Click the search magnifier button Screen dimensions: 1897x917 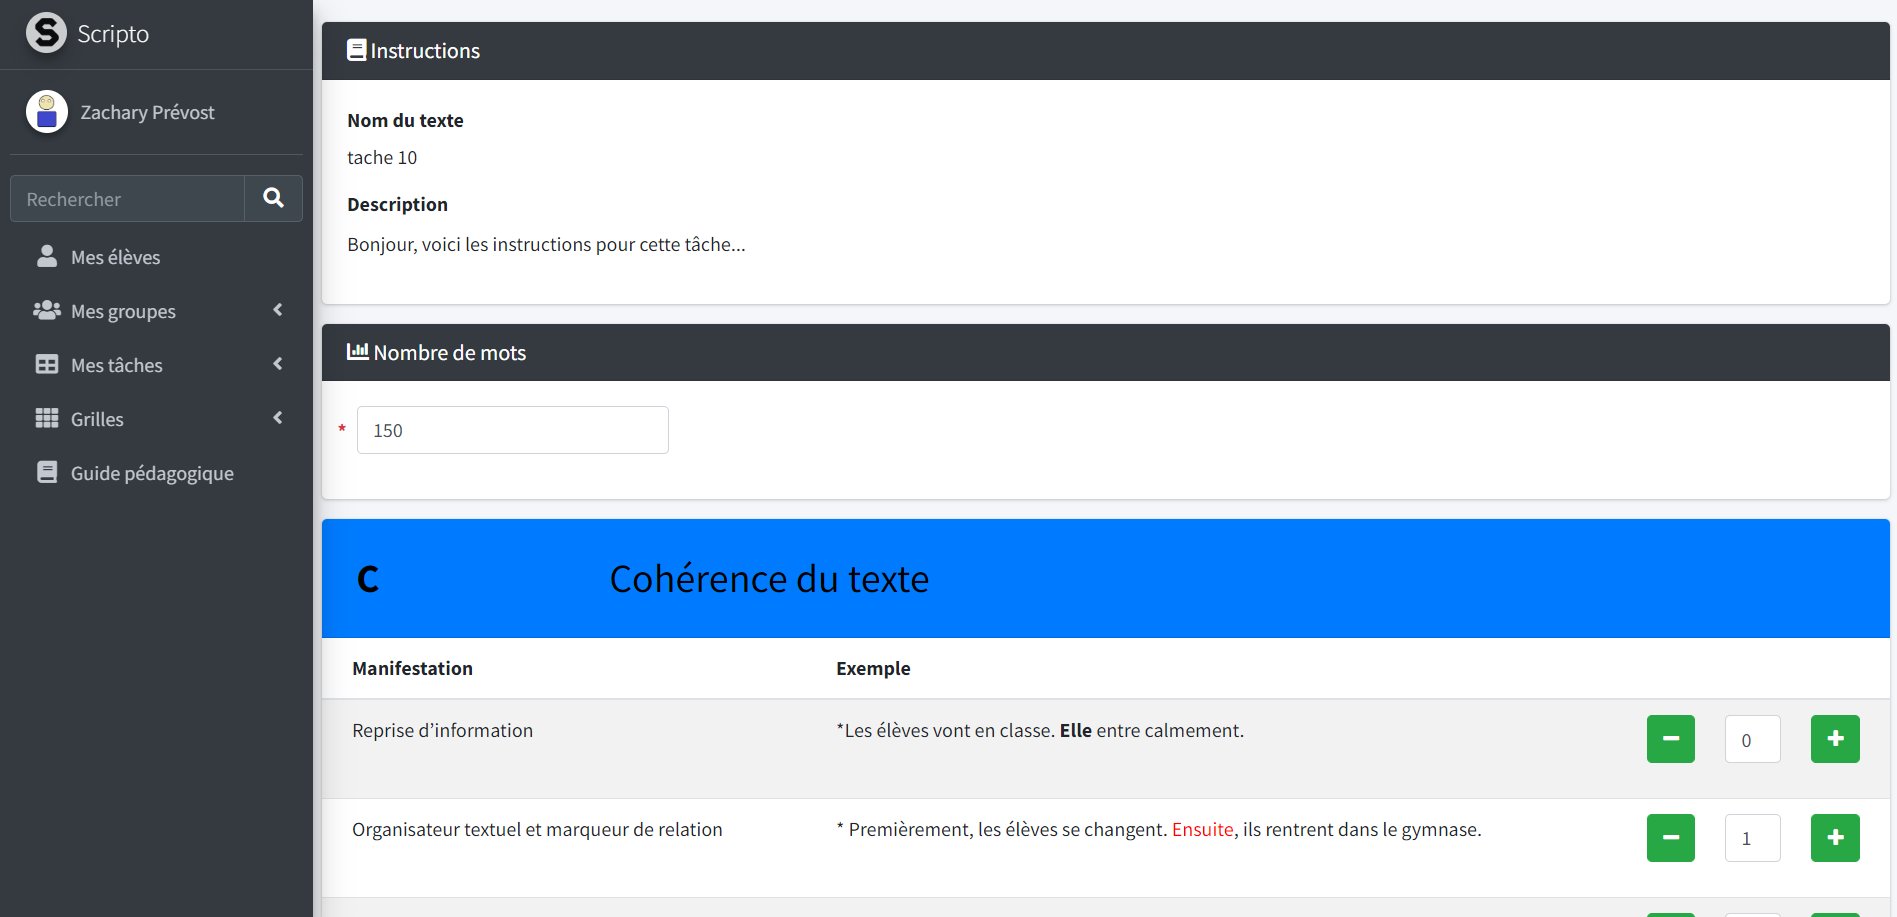coord(273,198)
